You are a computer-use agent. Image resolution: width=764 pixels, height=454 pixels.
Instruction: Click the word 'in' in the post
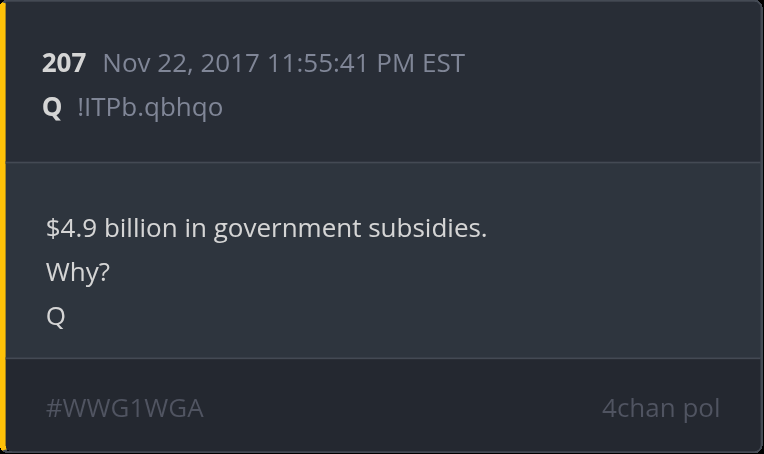coord(195,228)
